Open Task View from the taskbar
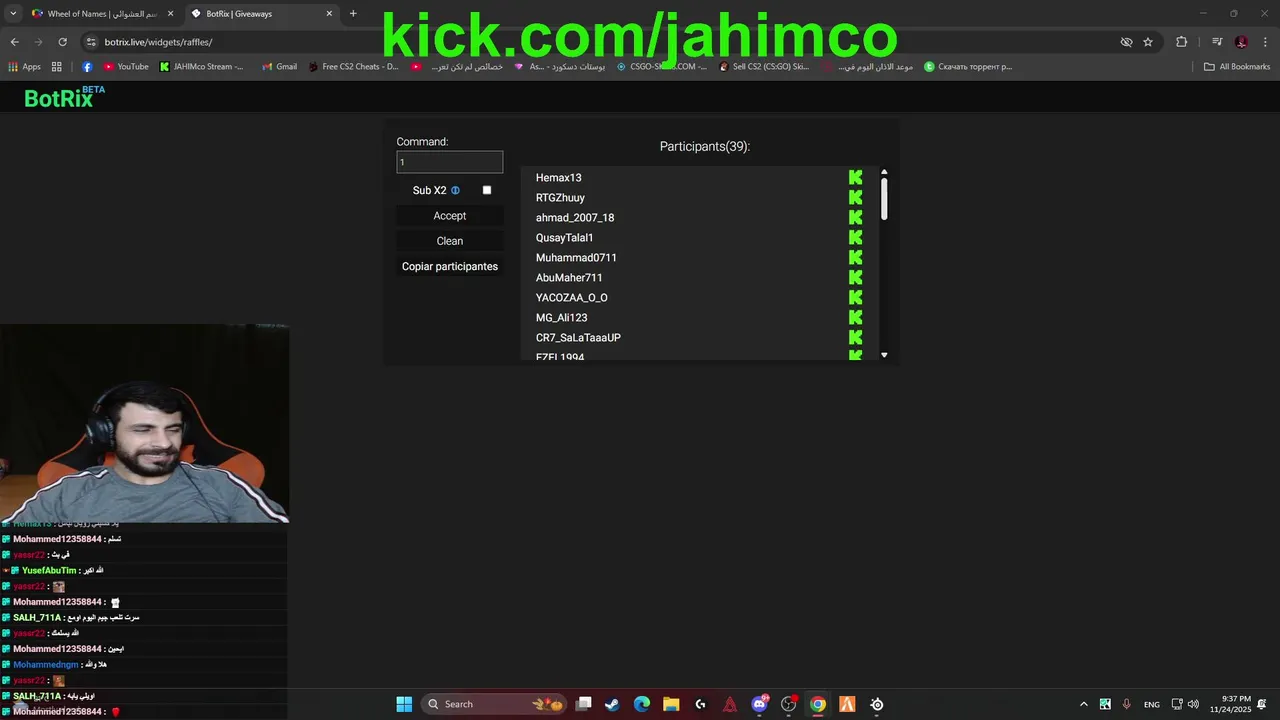This screenshot has height=720, width=1280. tap(584, 704)
